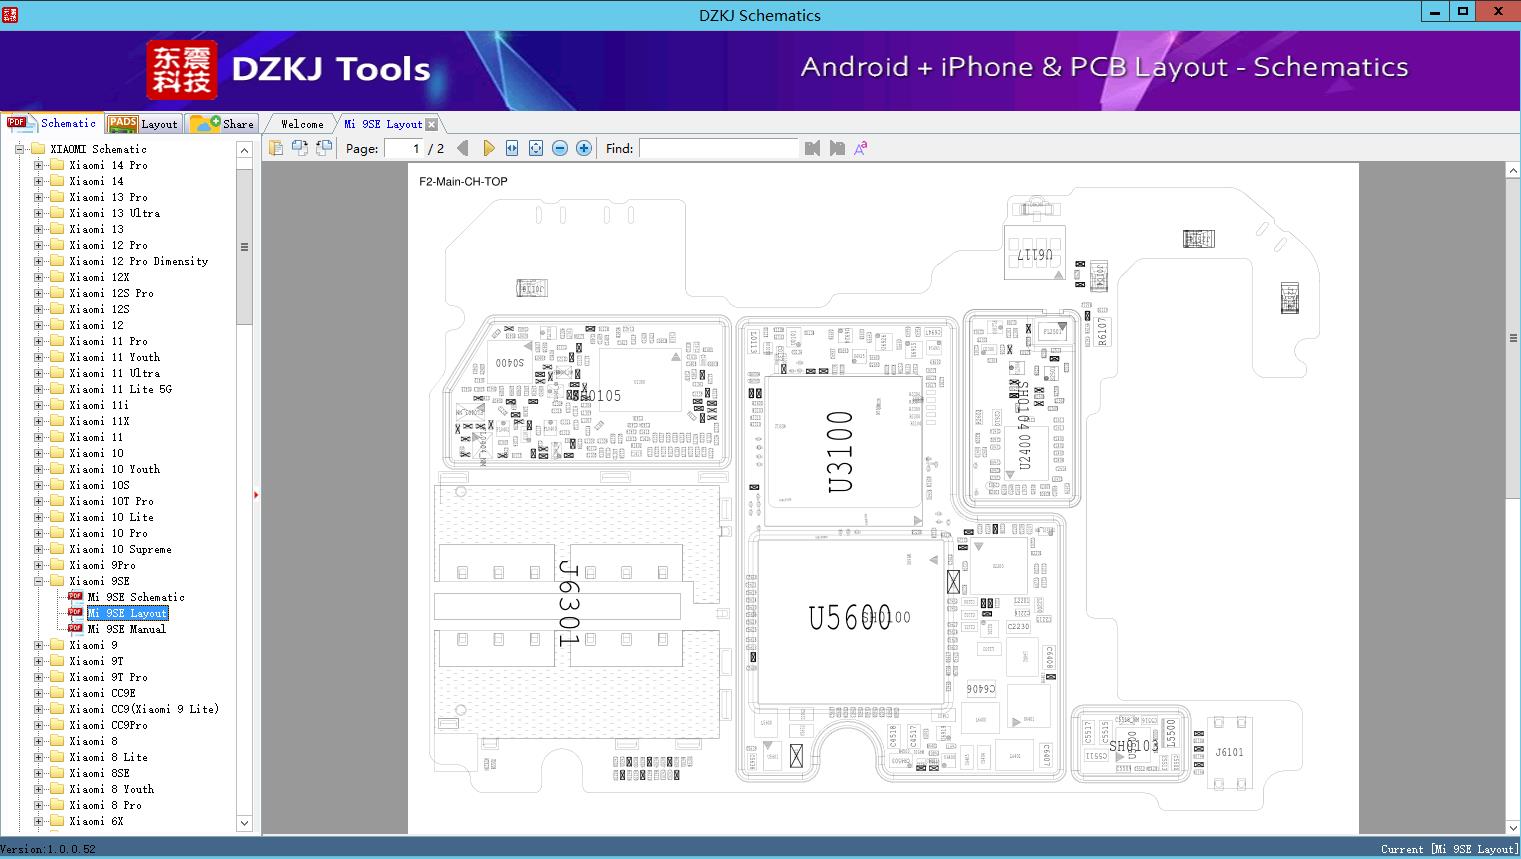Switch to the Schematic tab
This screenshot has width=1521, height=859.
[52, 123]
